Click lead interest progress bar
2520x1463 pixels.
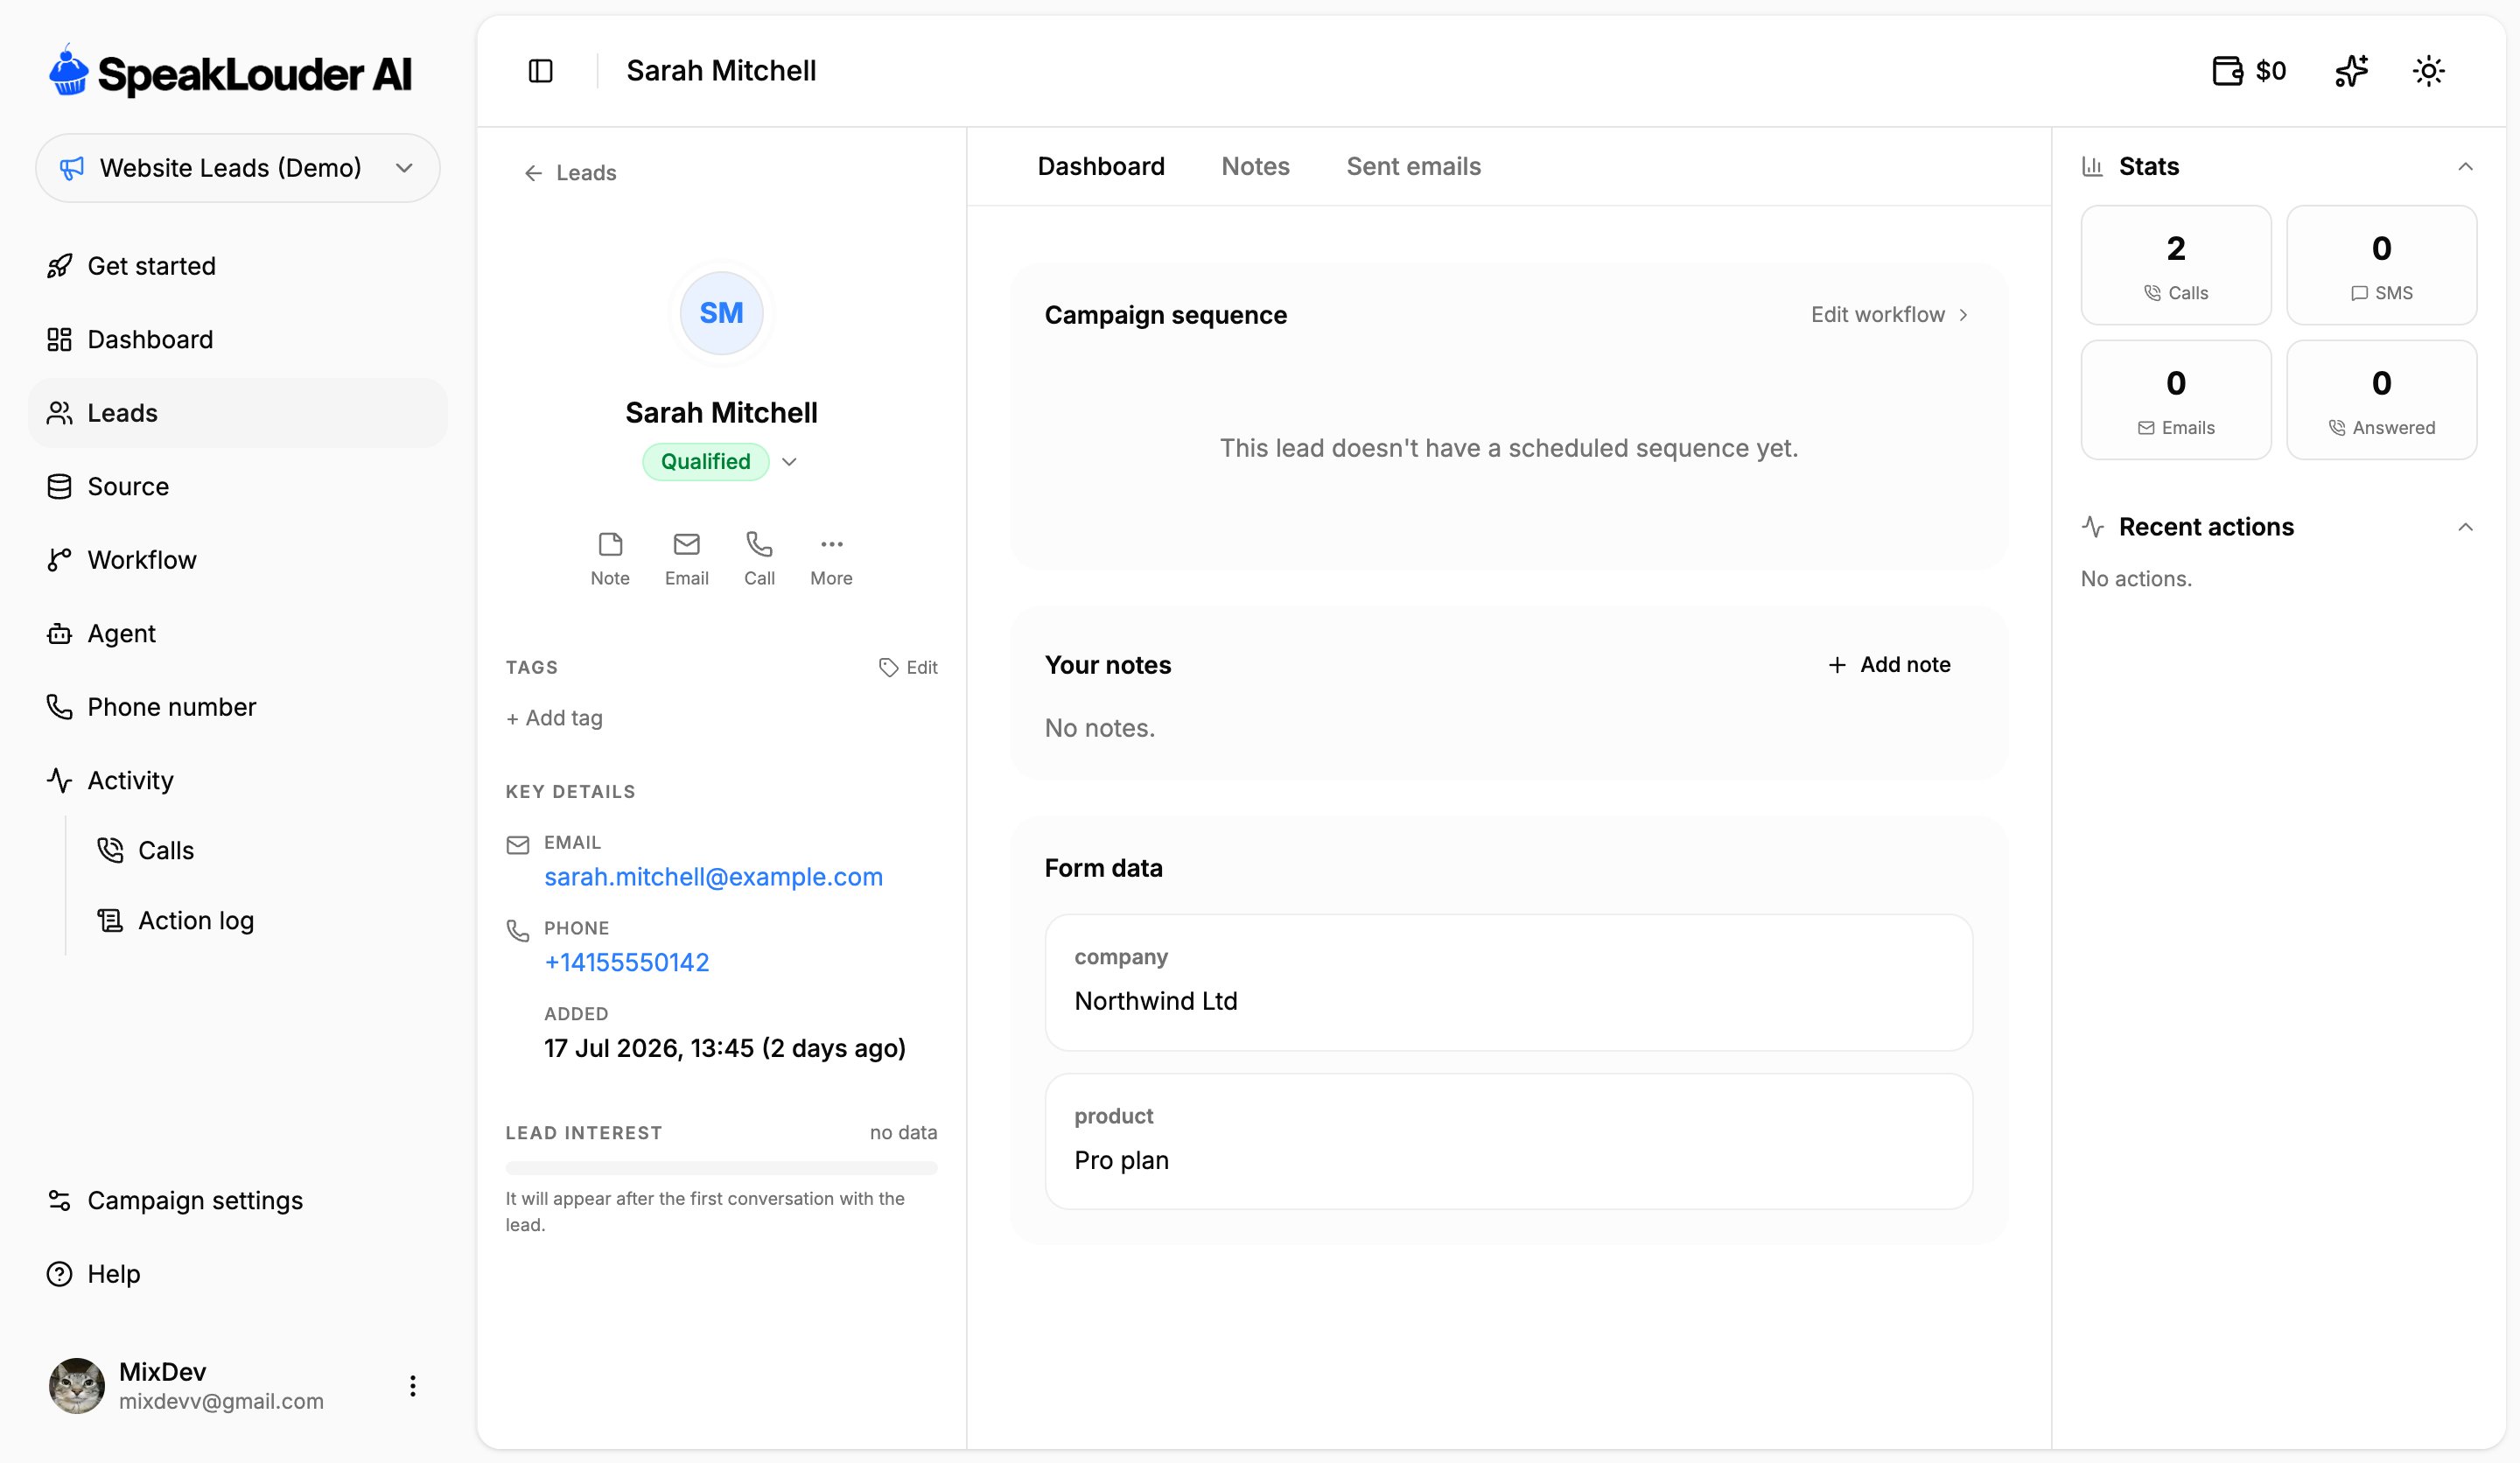pos(721,1168)
